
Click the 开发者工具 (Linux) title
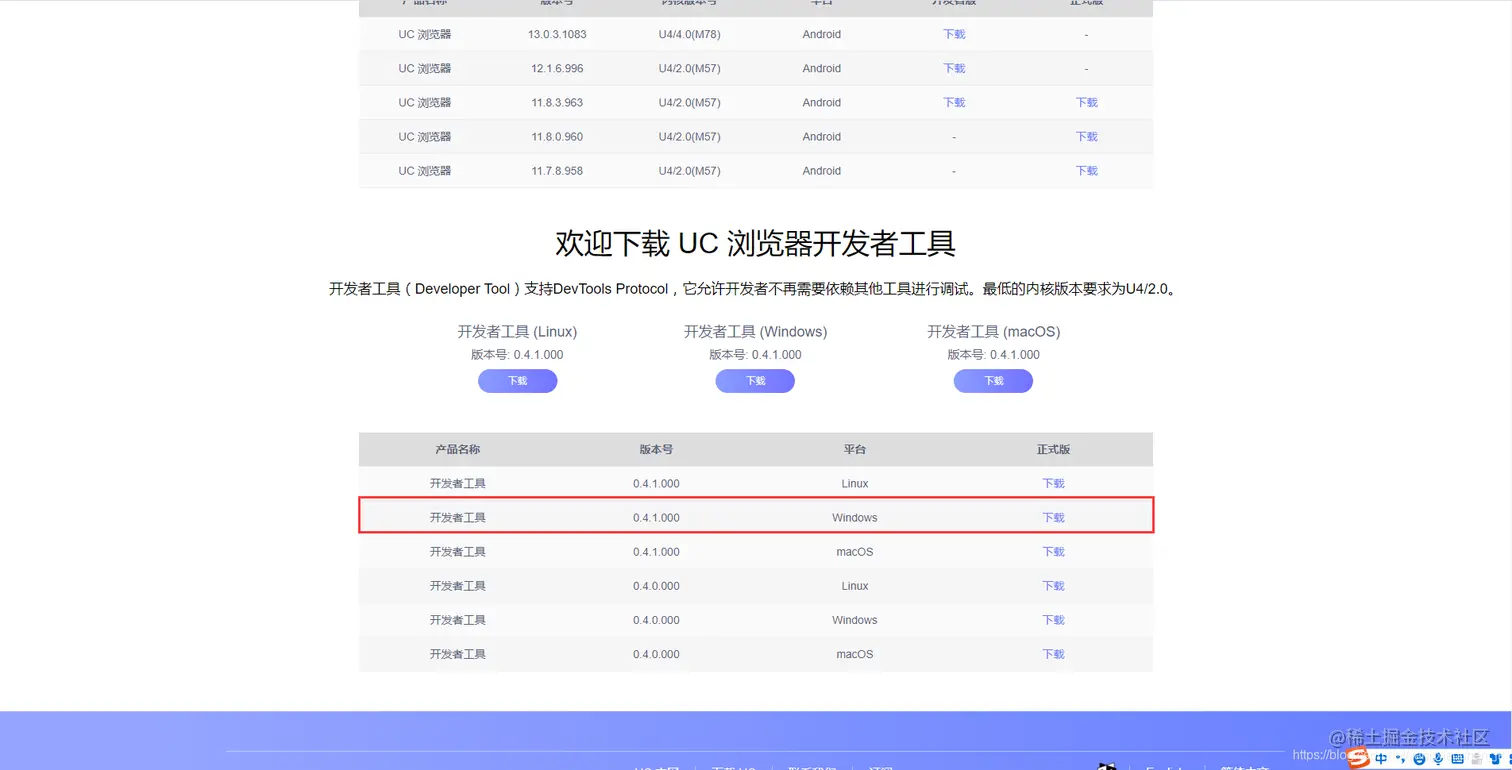(517, 331)
